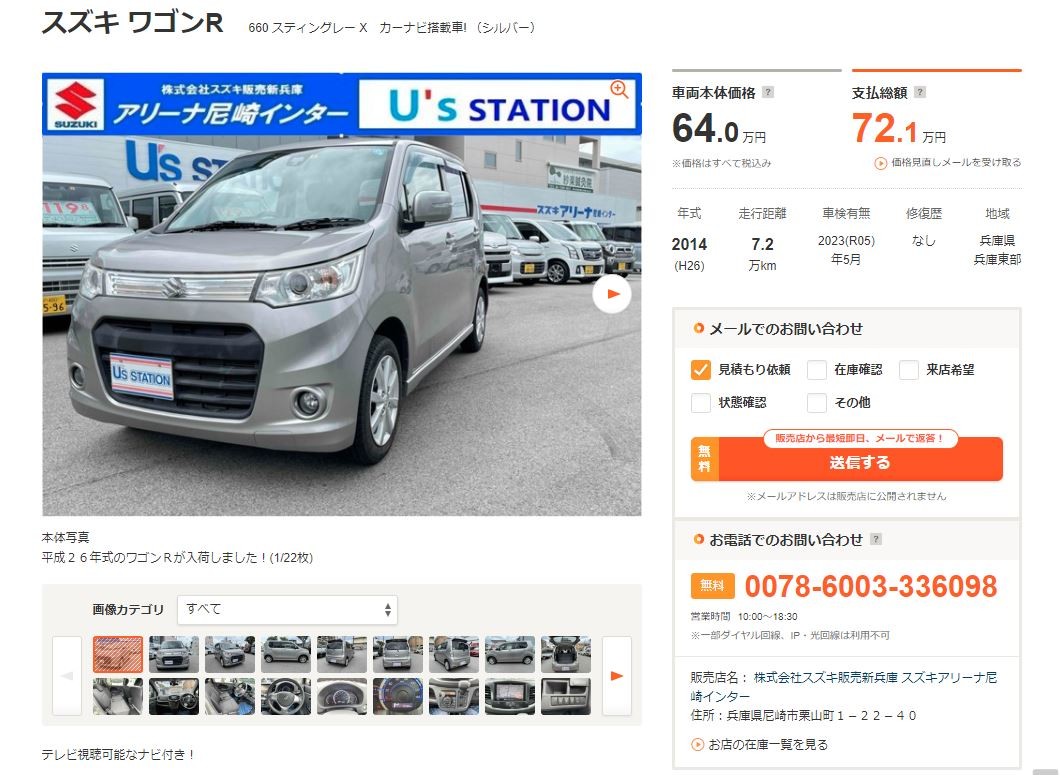Advance thumbnails with the orange right arrow
This screenshot has height=775, width=1060.
(x=617, y=676)
